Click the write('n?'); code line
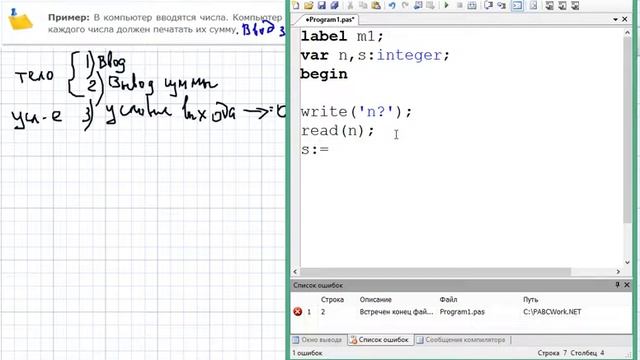 pos(356,111)
